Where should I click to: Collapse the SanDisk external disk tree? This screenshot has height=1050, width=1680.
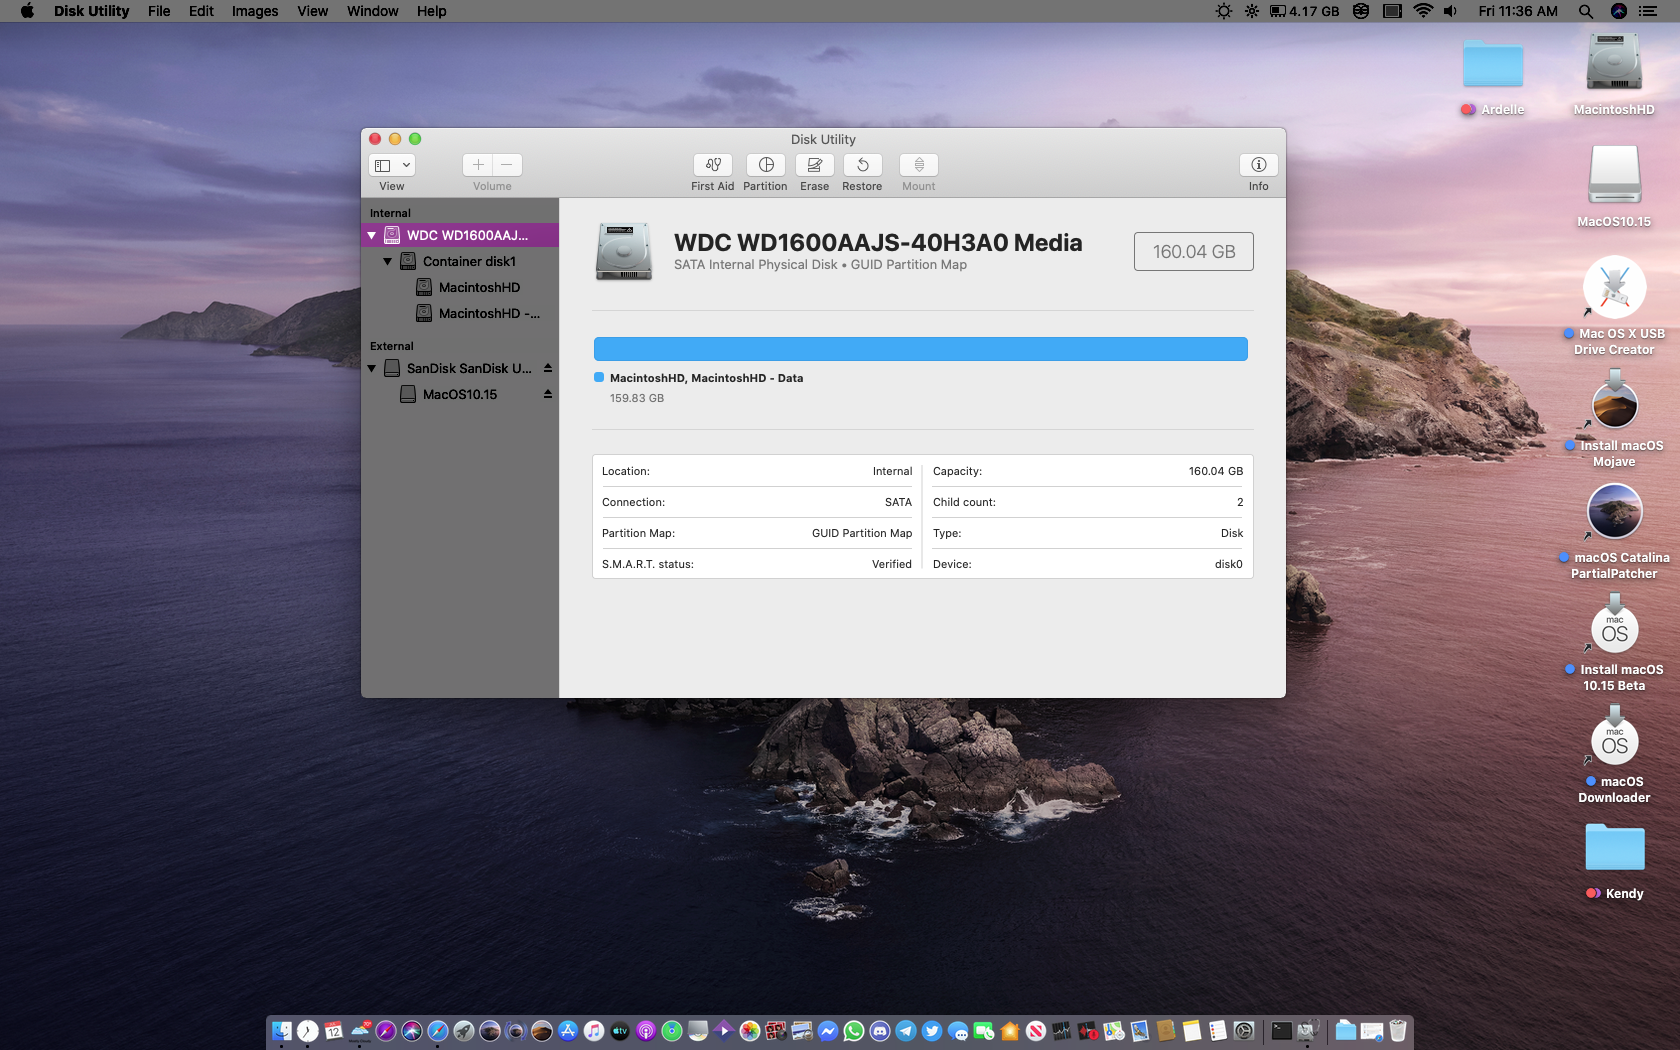tap(372, 369)
